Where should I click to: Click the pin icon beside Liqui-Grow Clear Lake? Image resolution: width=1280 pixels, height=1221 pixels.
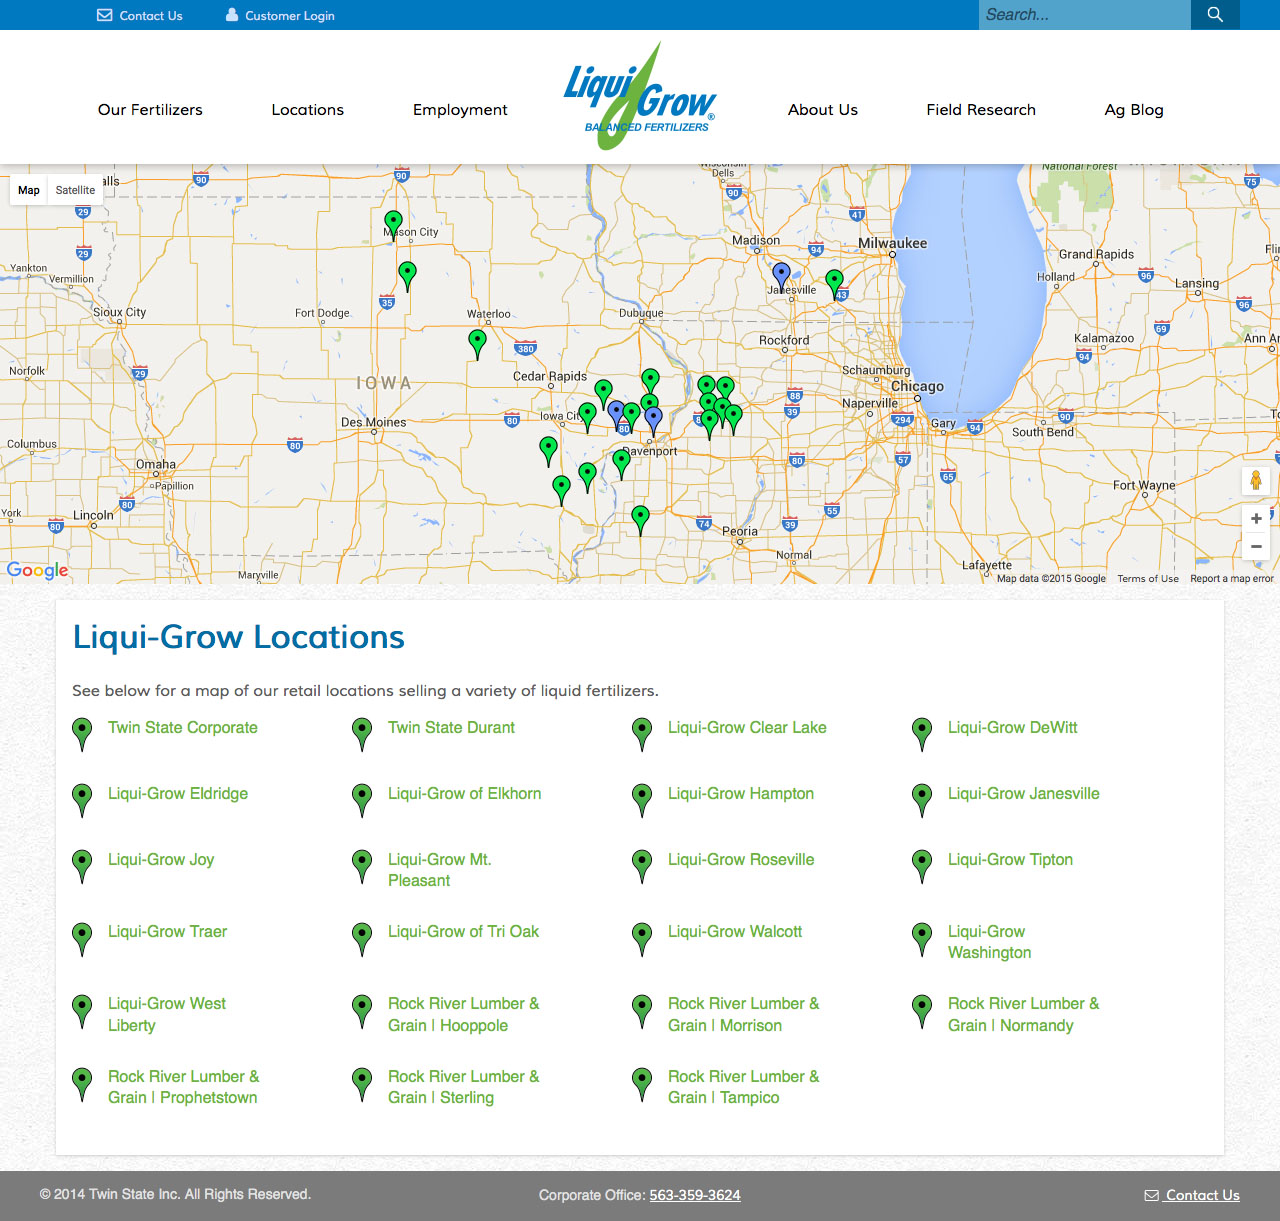pyautogui.click(x=643, y=734)
